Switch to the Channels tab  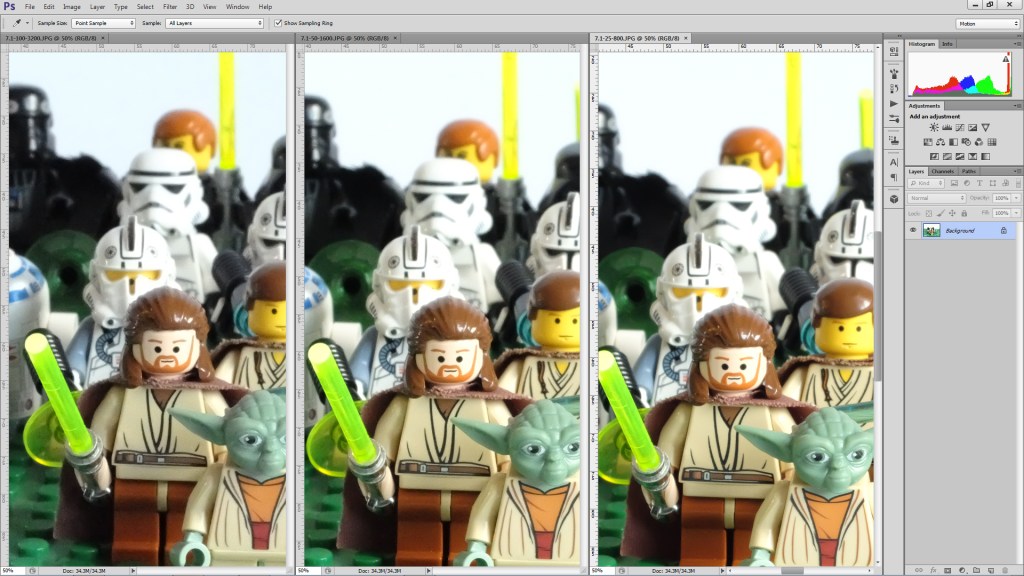click(943, 171)
